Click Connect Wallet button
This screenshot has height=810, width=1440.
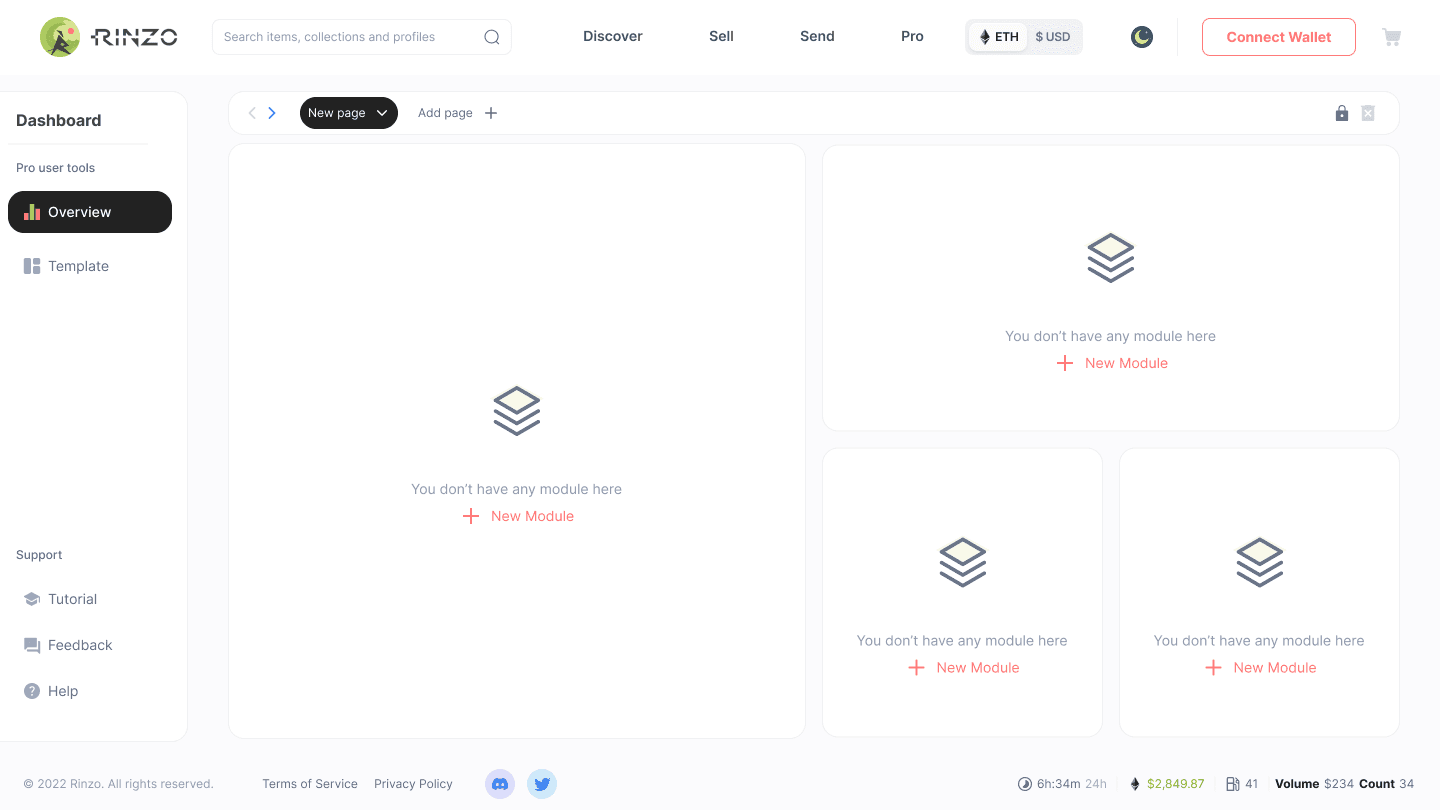[x=1279, y=37]
